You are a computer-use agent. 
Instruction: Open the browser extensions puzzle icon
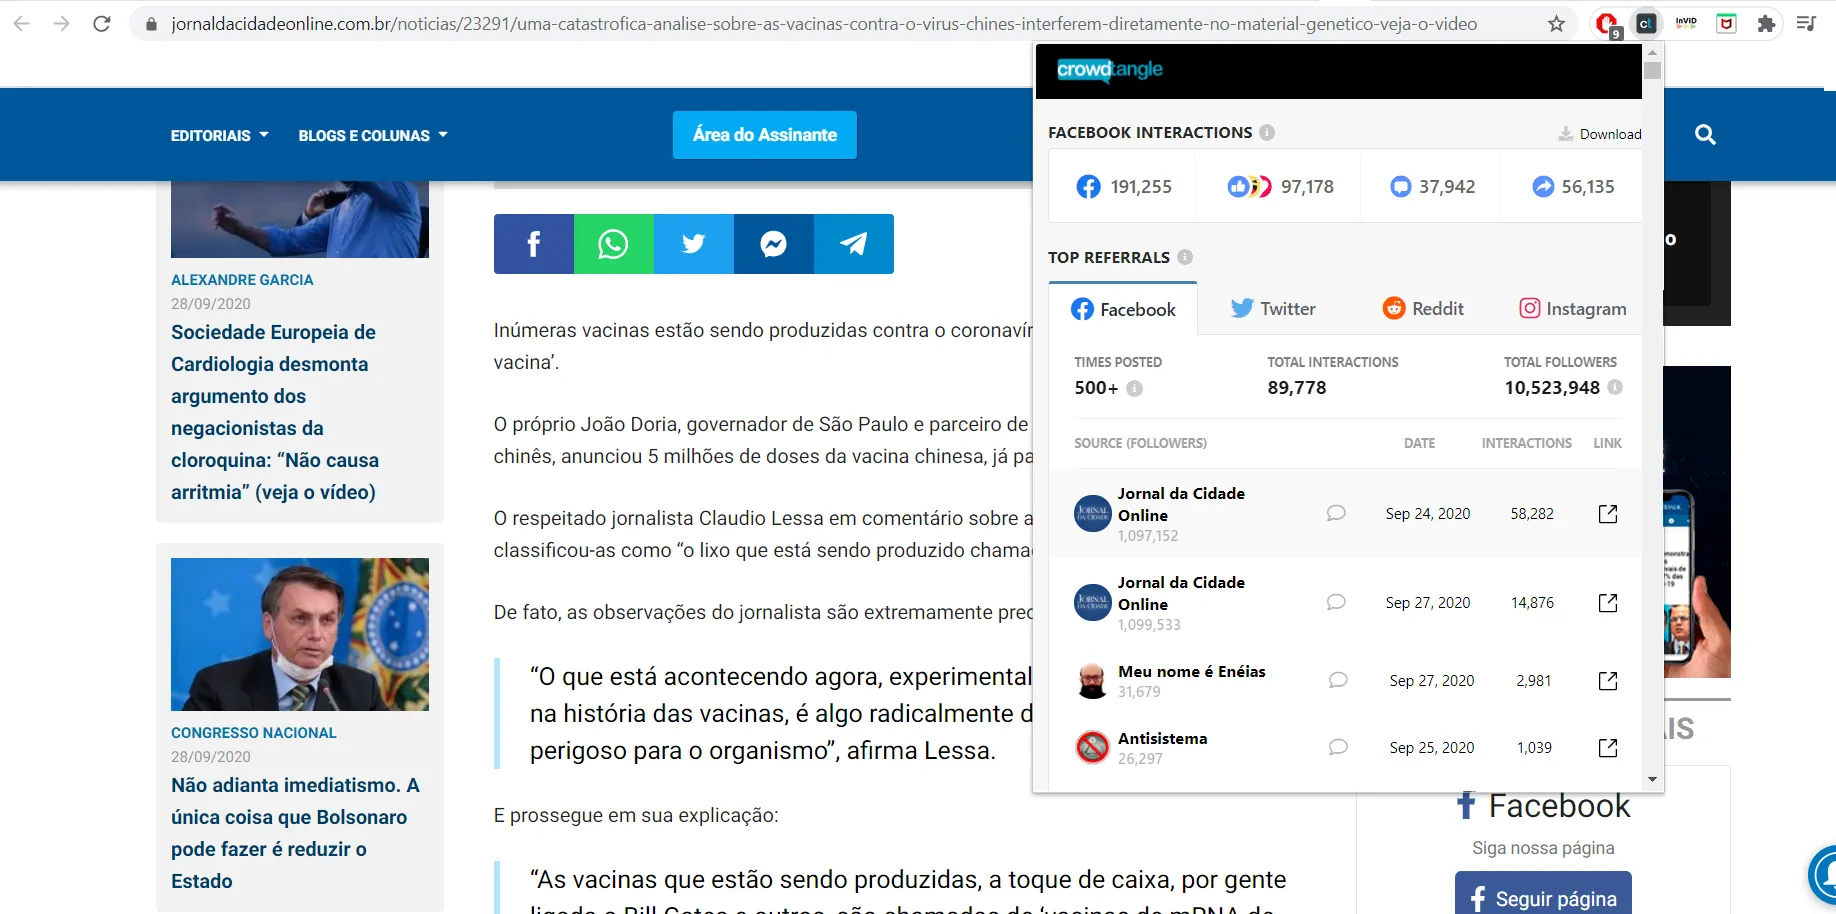(1766, 23)
